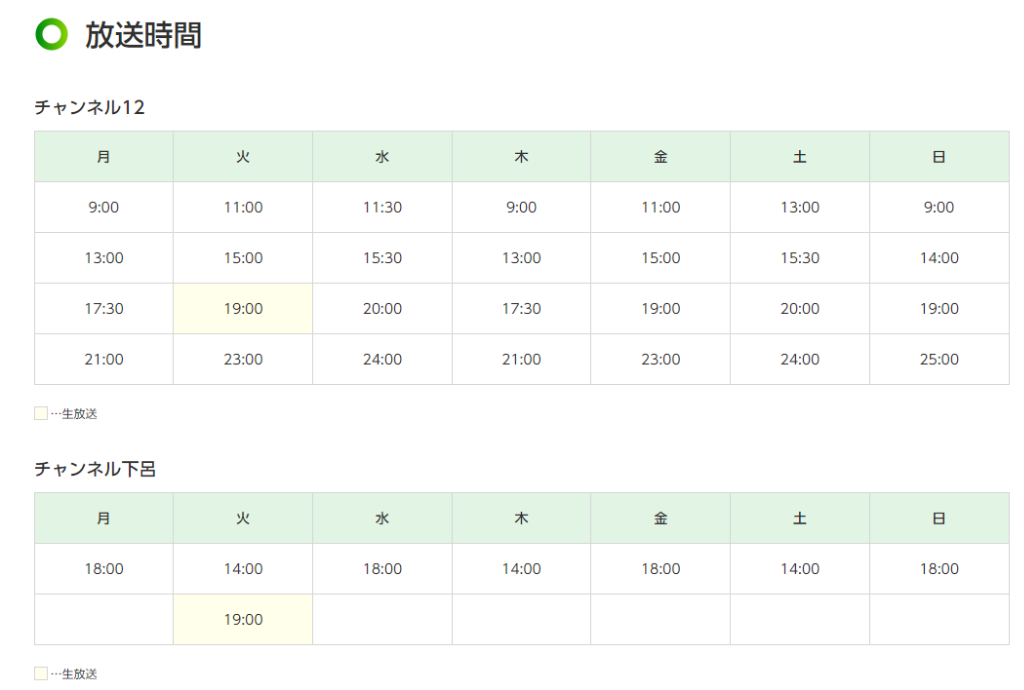This screenshot has height=690, width=1024.
Task: Select 23:00 under 金 in チャンネル12 table
Action: tap(660, 360)
